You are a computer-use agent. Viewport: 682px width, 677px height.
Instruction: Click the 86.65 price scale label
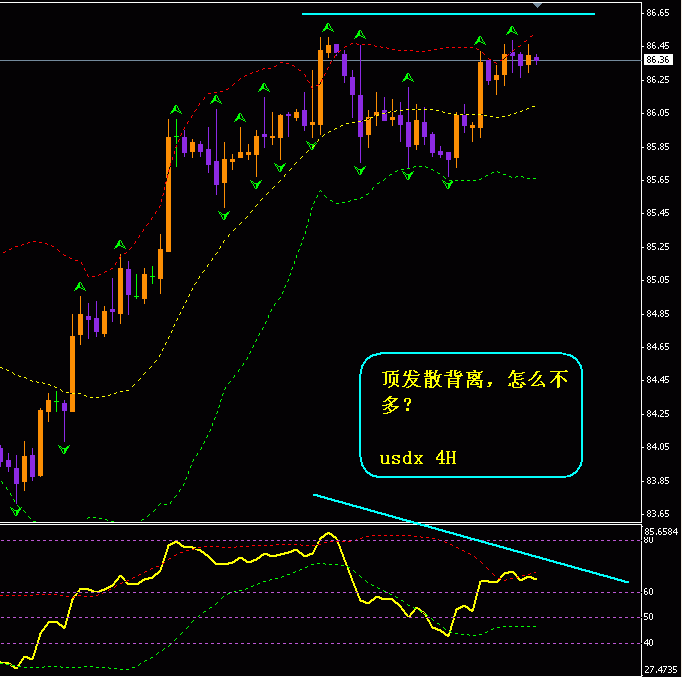click(x=658, y=13)
